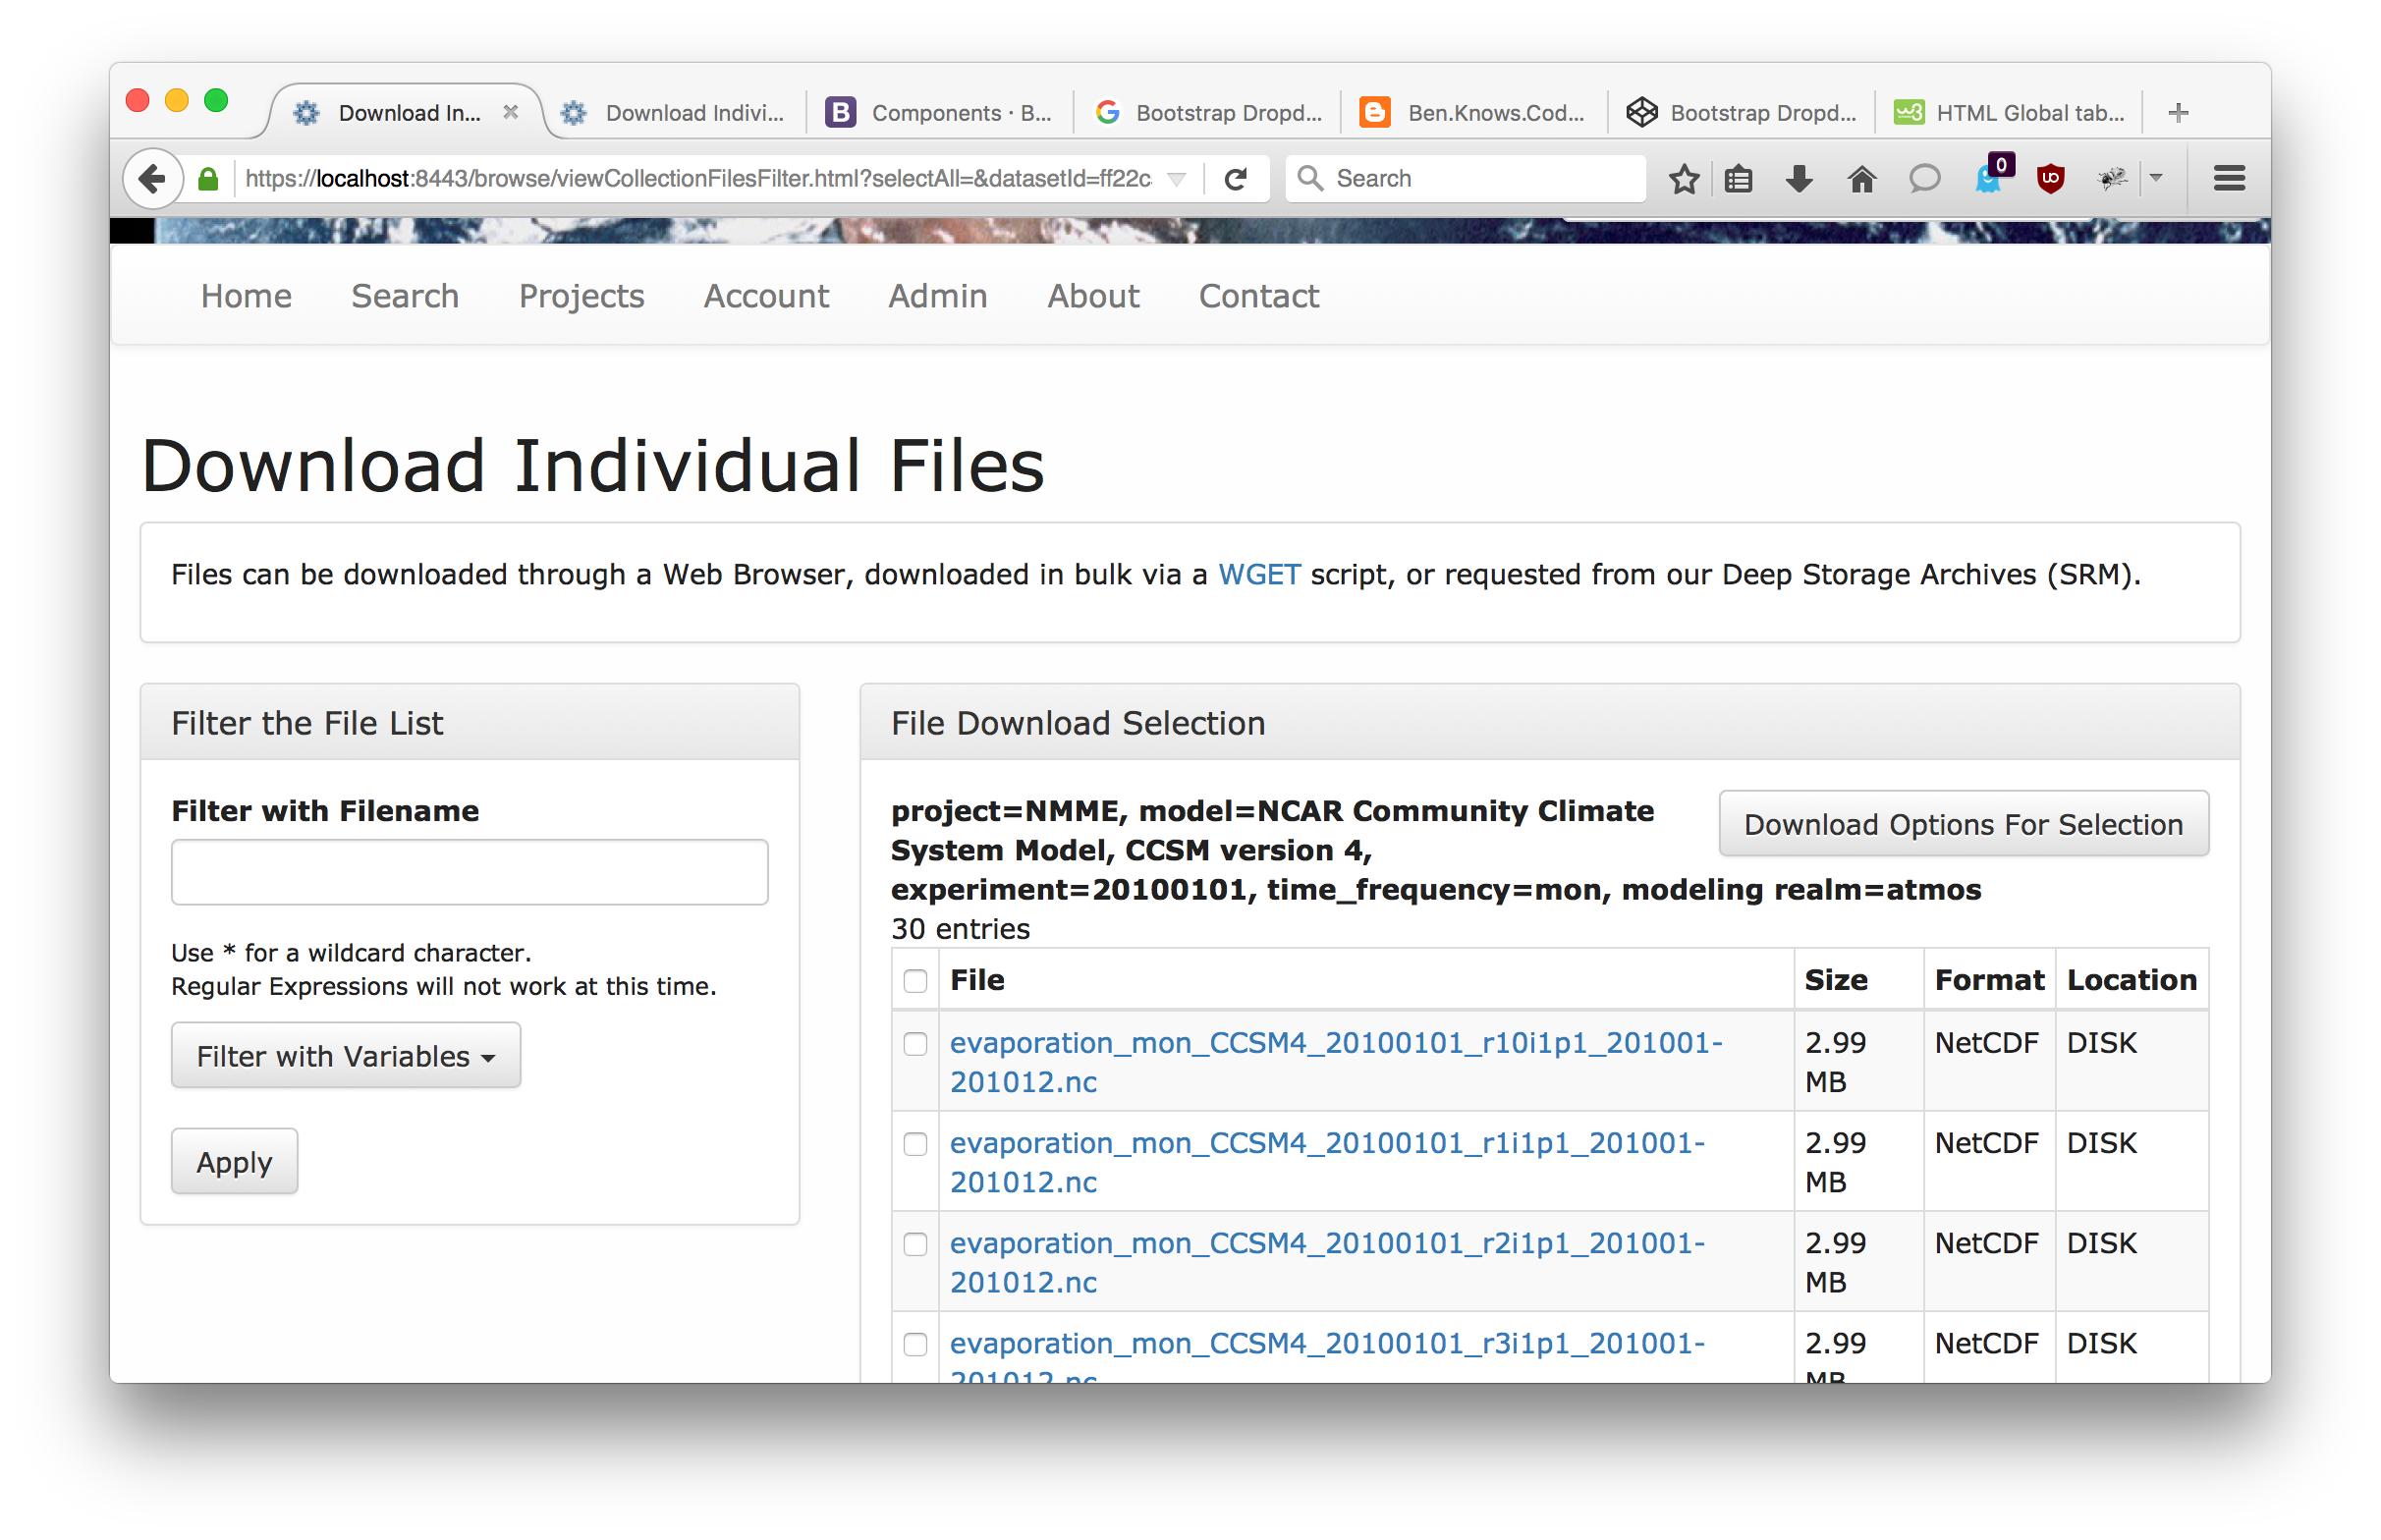Click the Filter with Filename text field

click(469, 872)
